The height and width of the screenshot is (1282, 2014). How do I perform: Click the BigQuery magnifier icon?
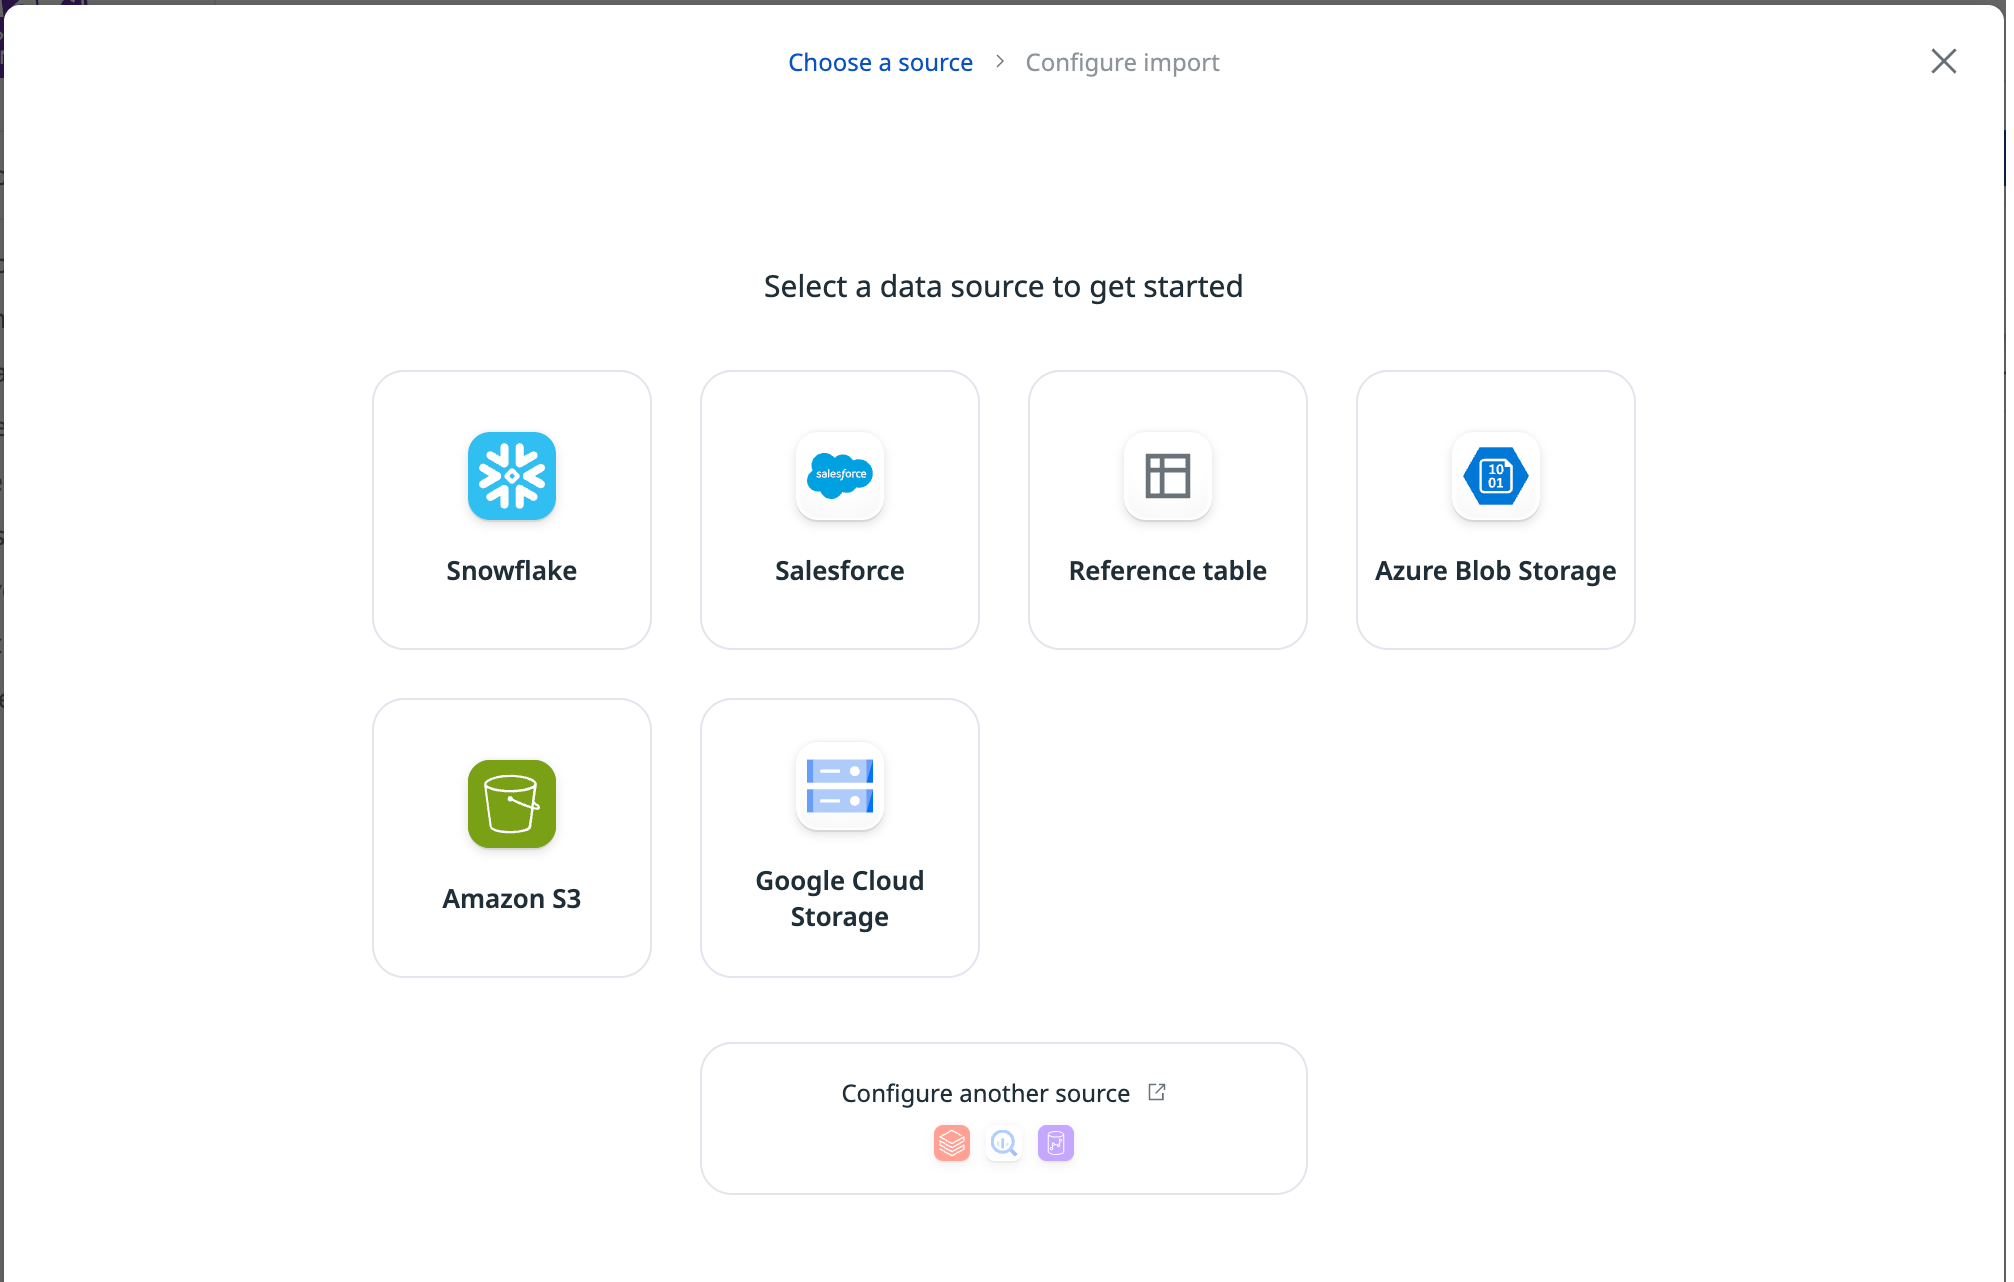click(1003, 1143)
